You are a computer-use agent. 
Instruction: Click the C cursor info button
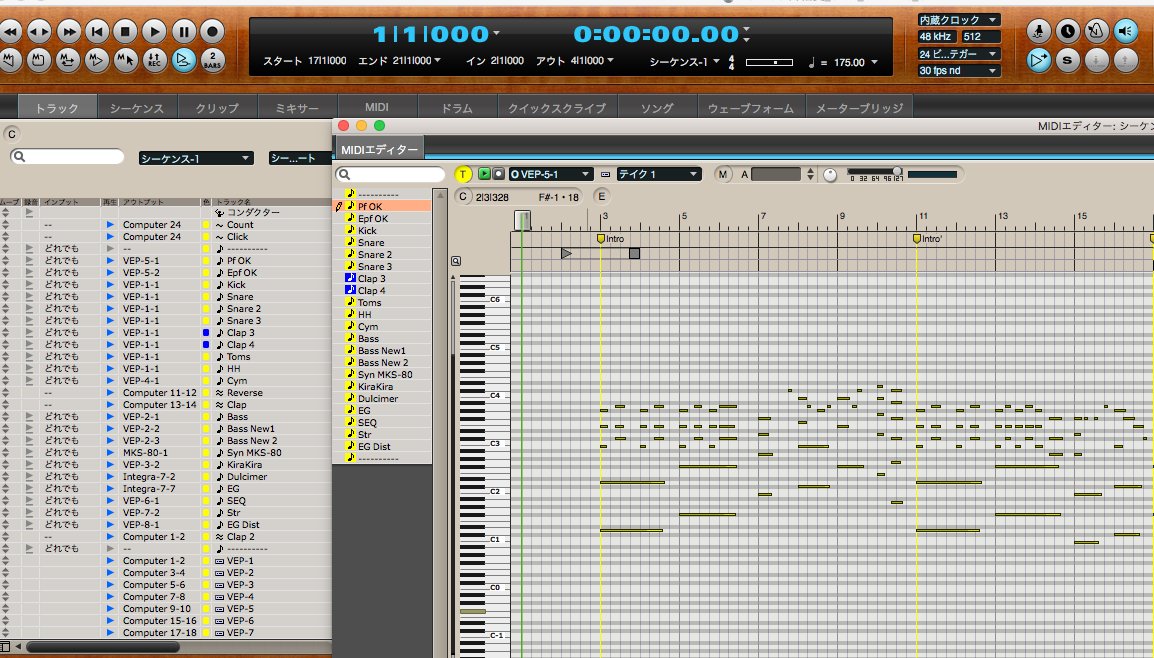[462, 197]
